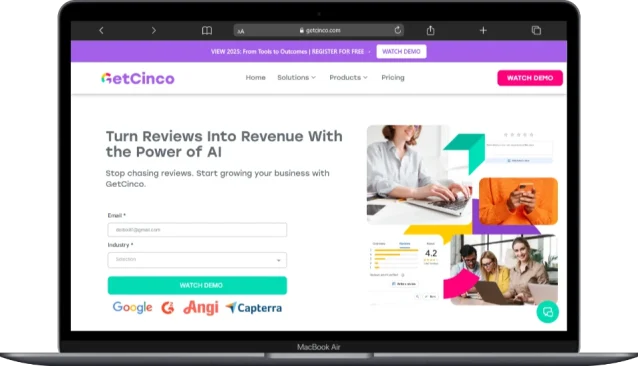
Task: Click the getcinco.com address bar
Action: (319, 30)
